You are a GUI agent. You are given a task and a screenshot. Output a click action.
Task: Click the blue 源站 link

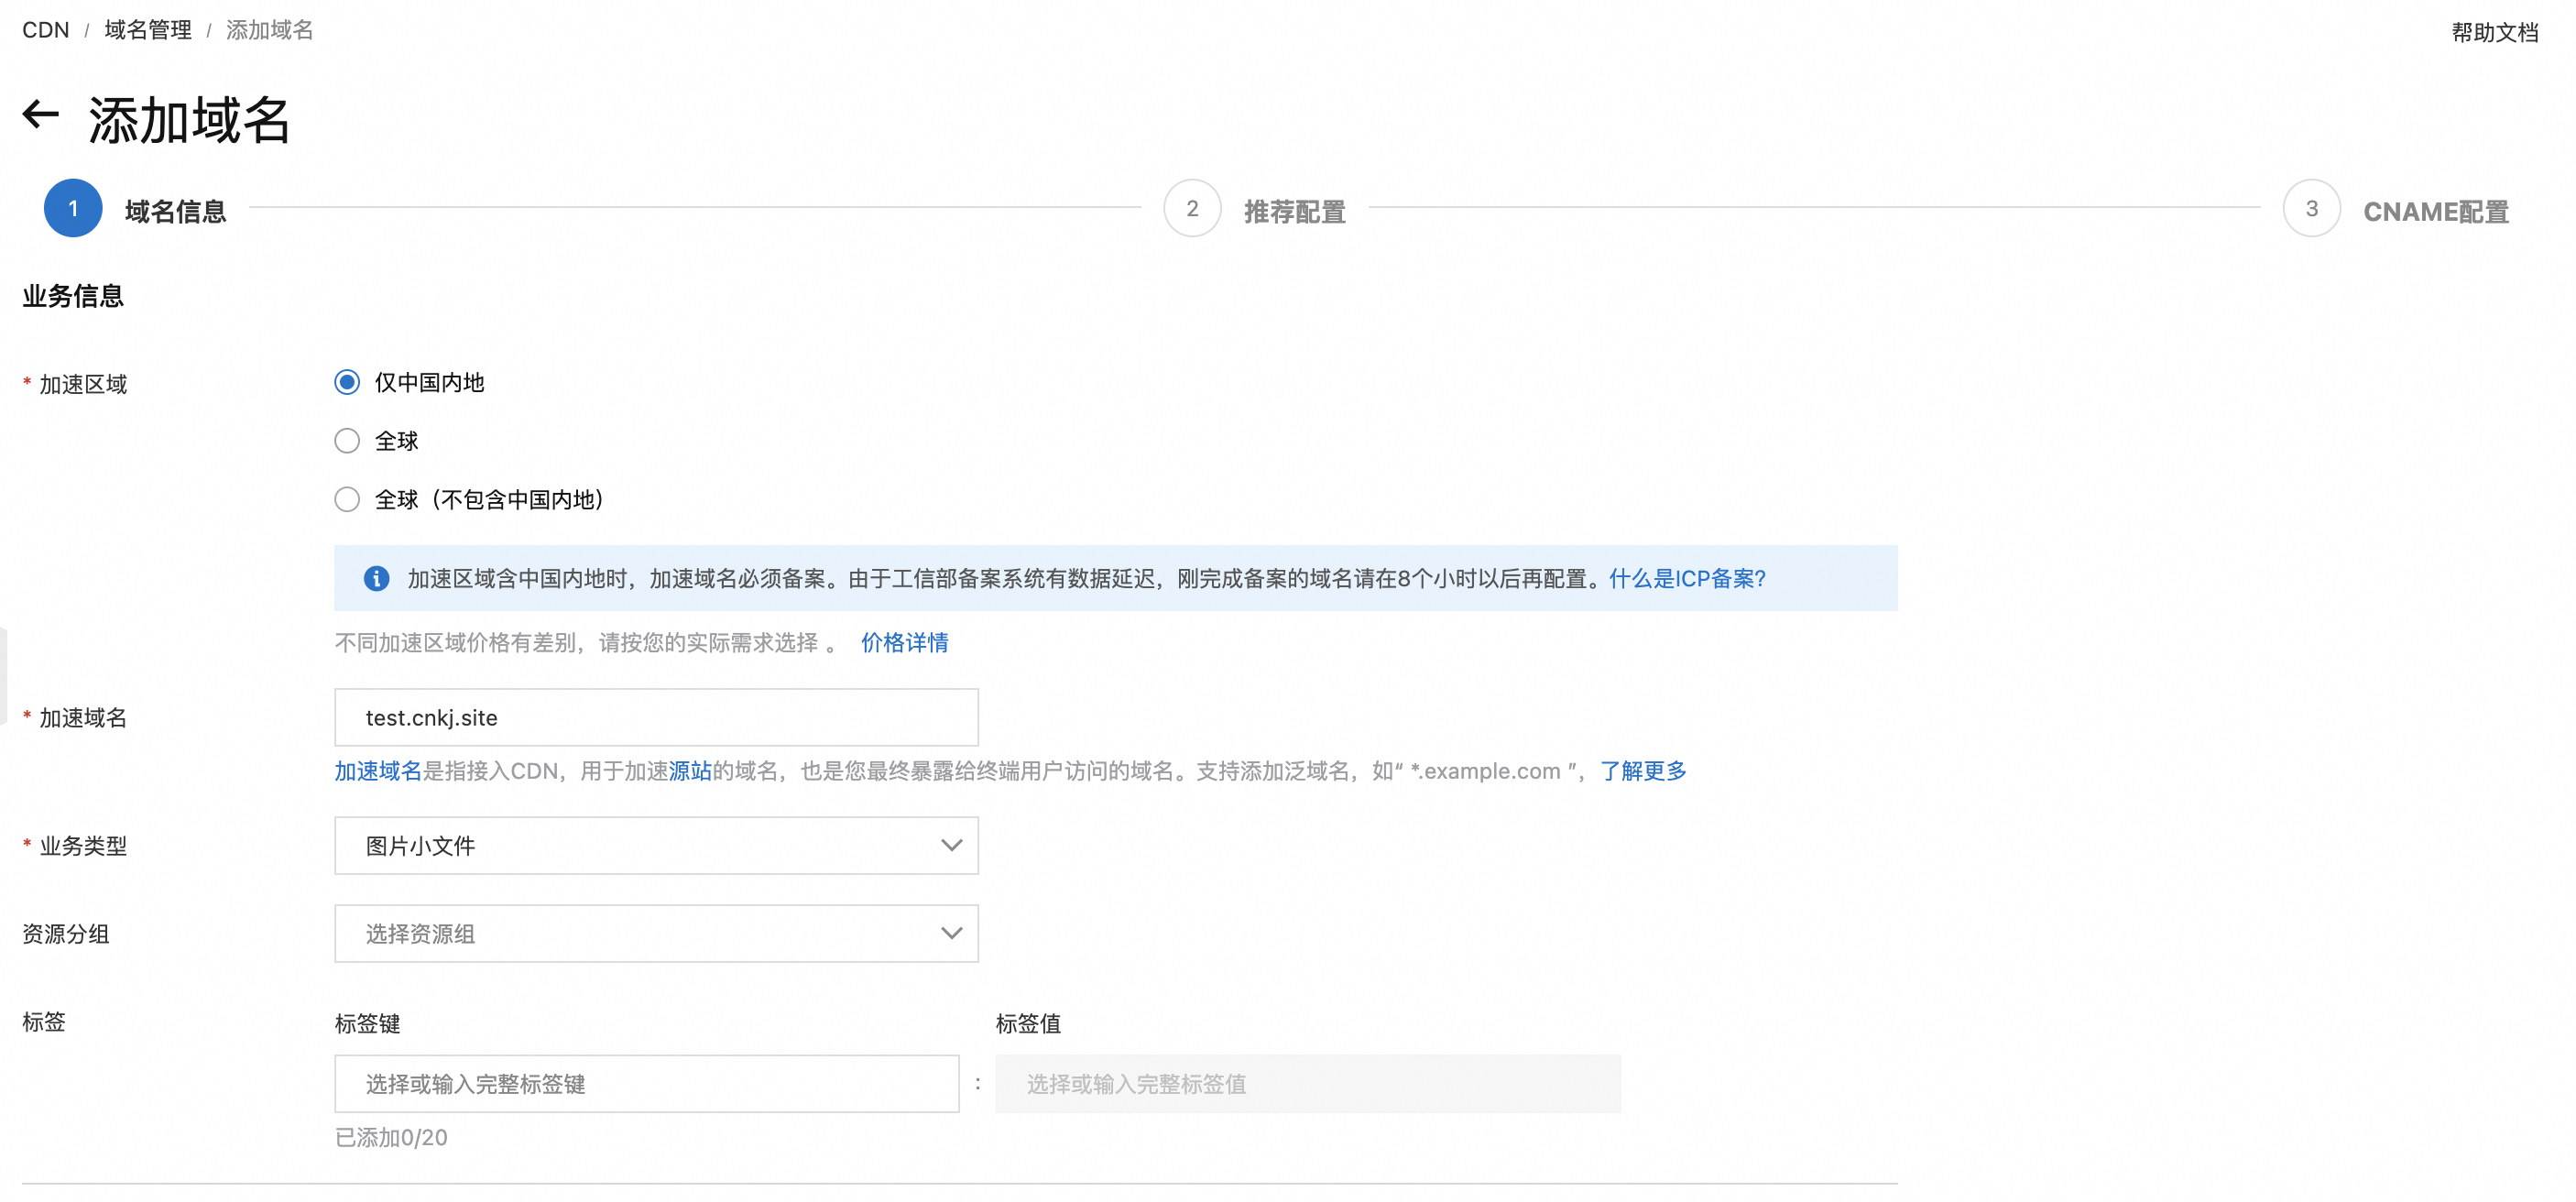(689, 771)
